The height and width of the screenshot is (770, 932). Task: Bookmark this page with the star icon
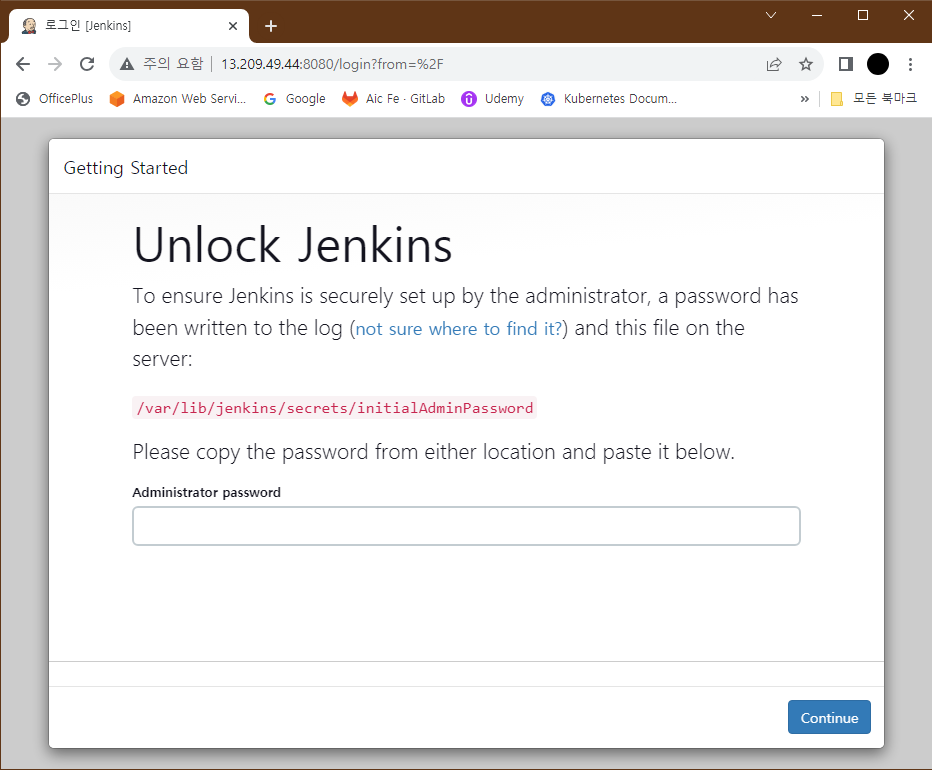[805, 64]
